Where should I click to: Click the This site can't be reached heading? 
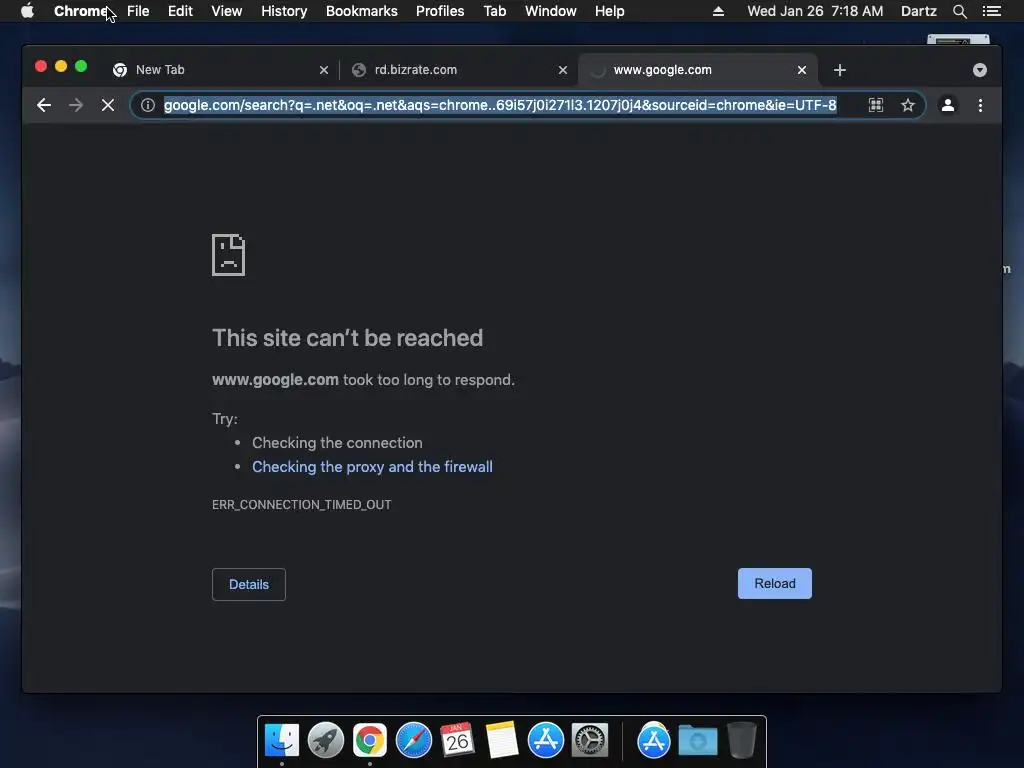347,338
